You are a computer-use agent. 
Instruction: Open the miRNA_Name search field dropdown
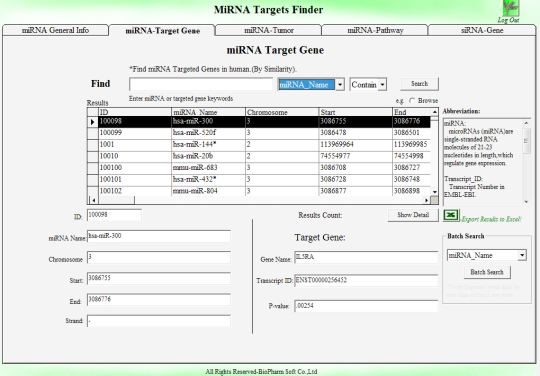(x=340, y=84)
